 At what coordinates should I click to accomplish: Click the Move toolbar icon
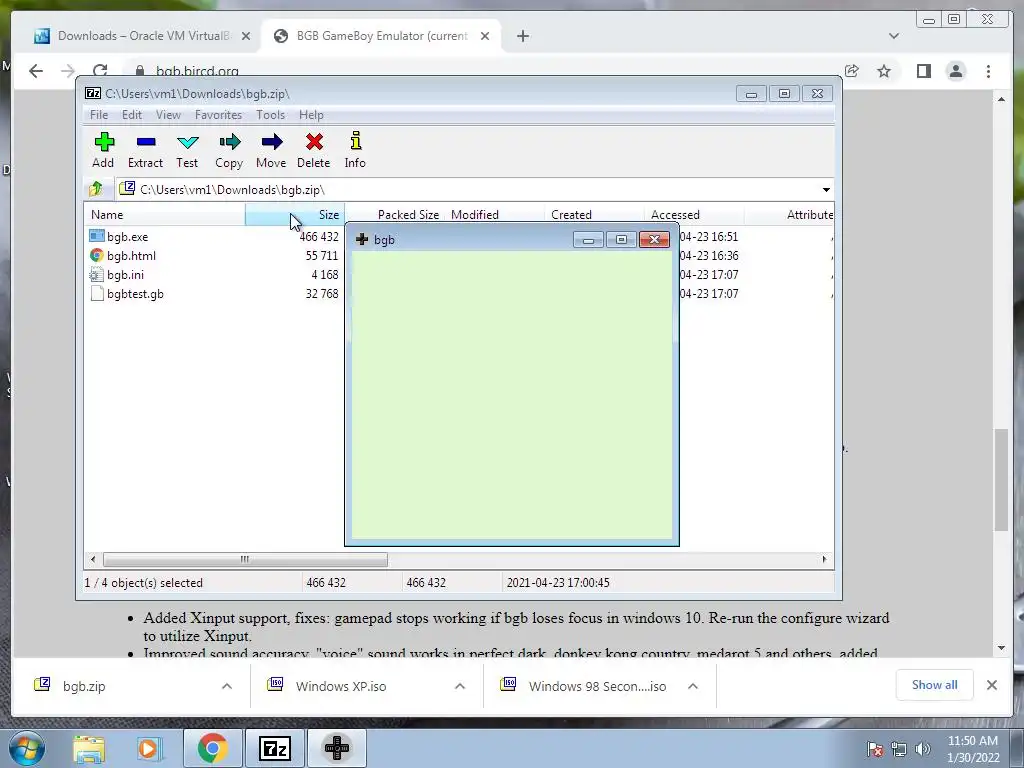pyautogui.click(x=271, y=142)
